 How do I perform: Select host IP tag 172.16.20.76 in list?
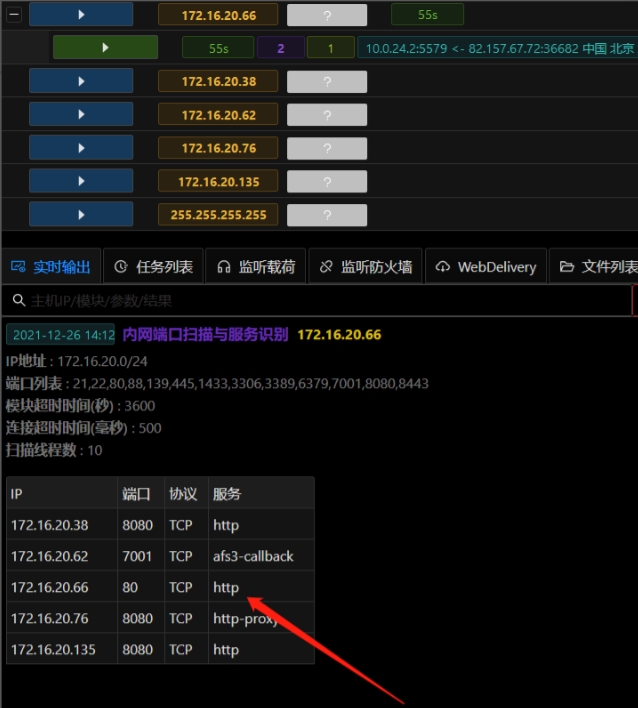[219, 148]
